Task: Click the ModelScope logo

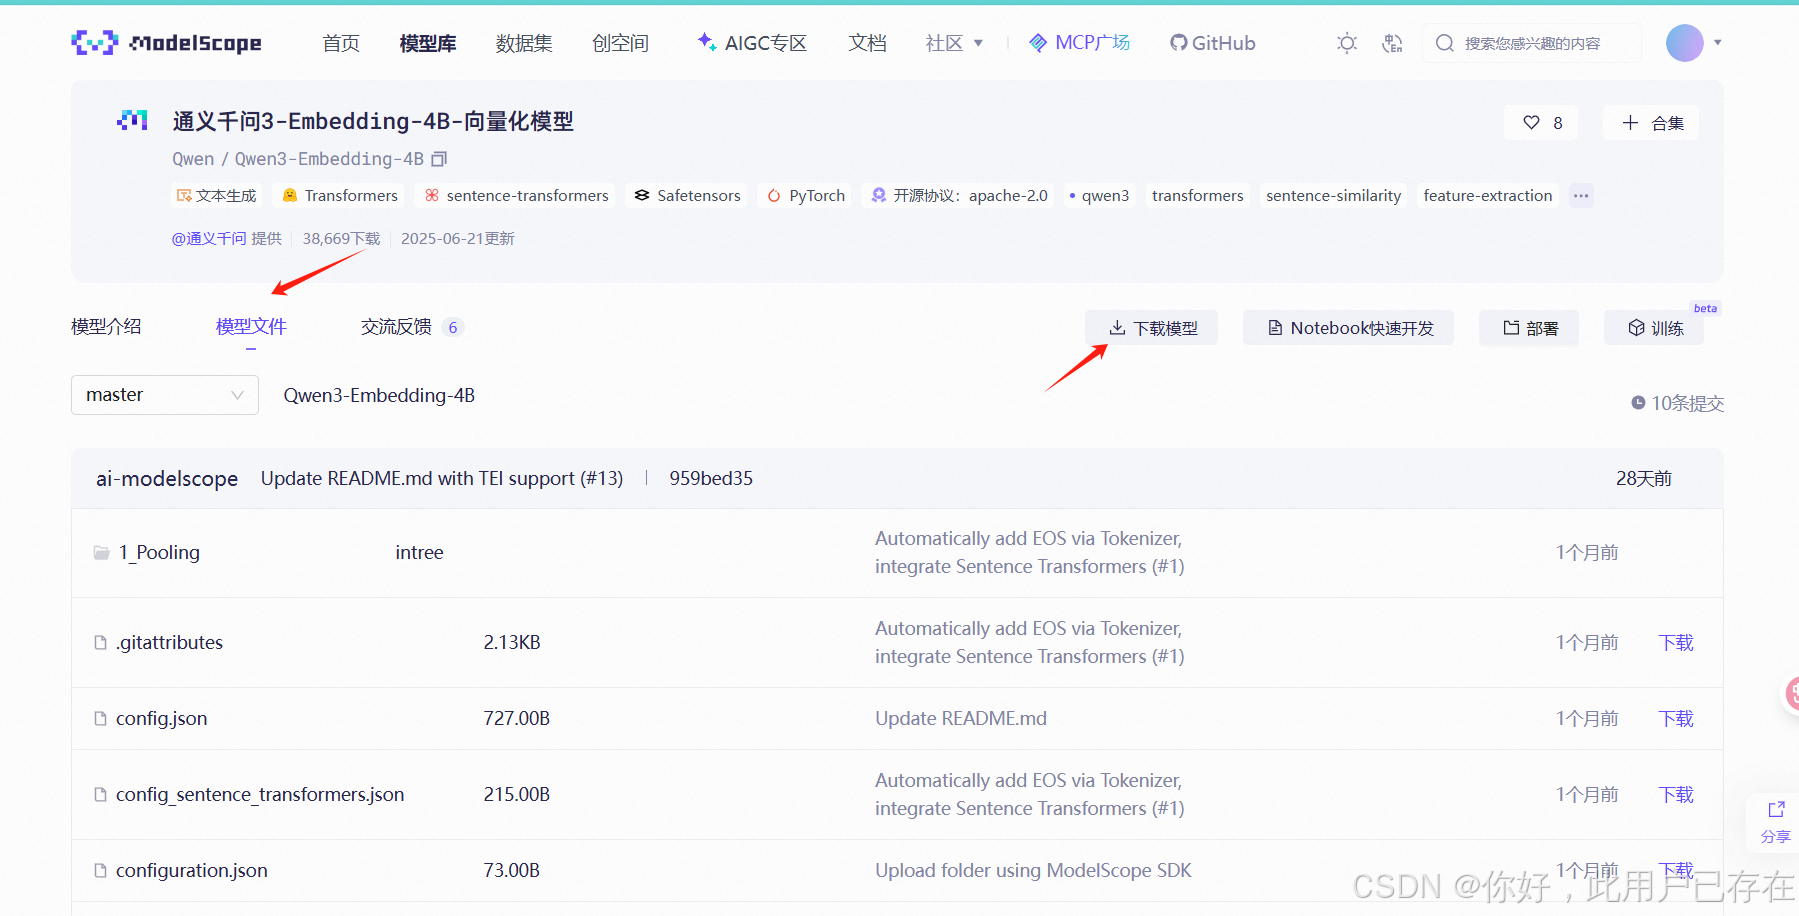Action: point(167,43)
